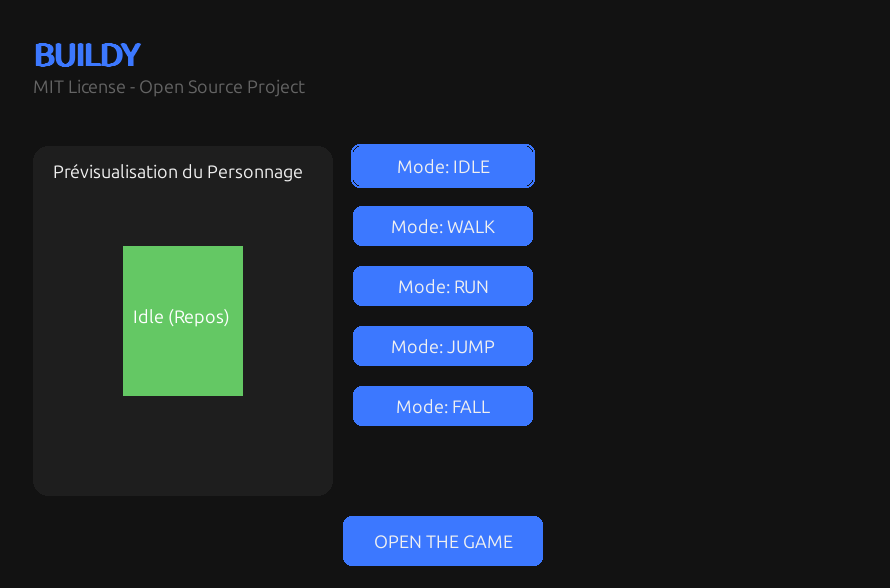Set Mode: FALL
Screen dimensions: 890x588
click(x=443, y=406)
